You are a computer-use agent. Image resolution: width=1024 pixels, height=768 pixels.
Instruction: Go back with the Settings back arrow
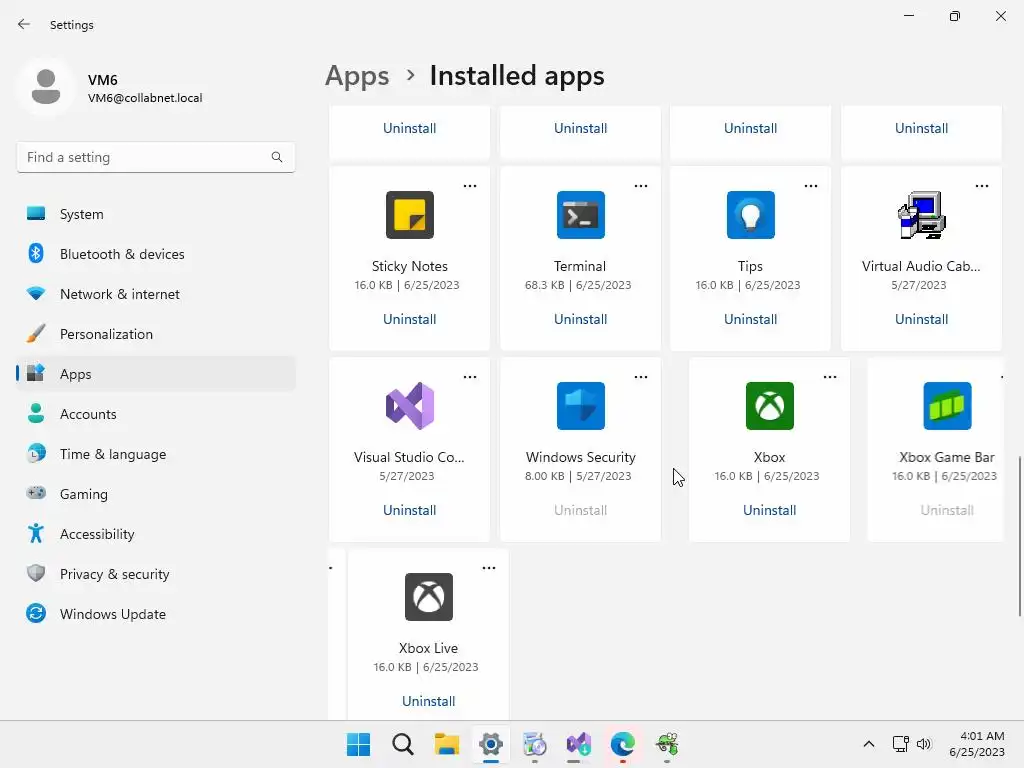(x=24, y=24)
